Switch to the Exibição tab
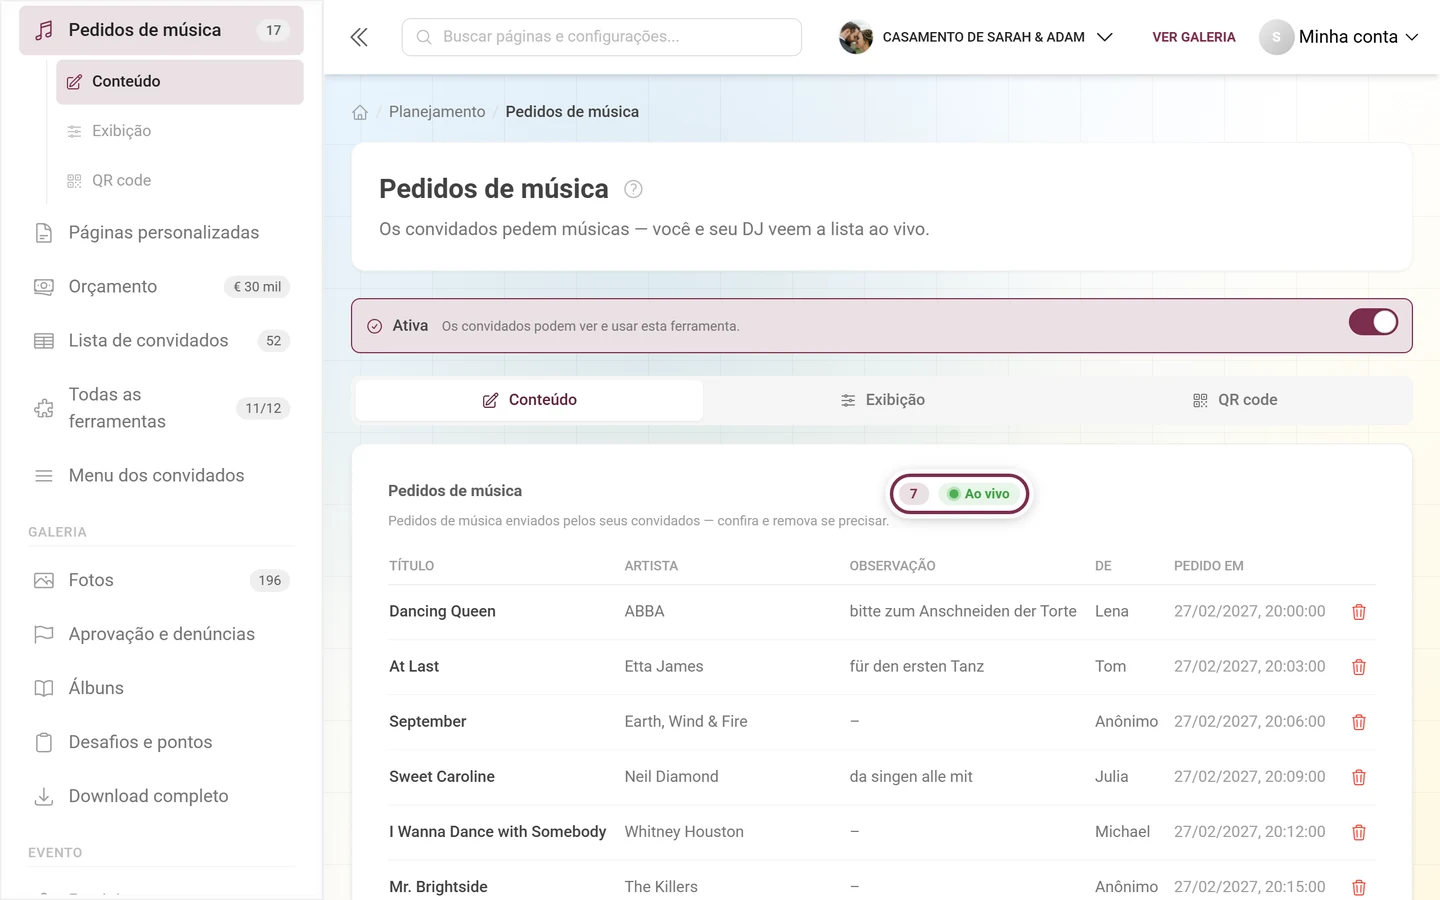This screenshot has height=900, width=1440. click(882, 400)
